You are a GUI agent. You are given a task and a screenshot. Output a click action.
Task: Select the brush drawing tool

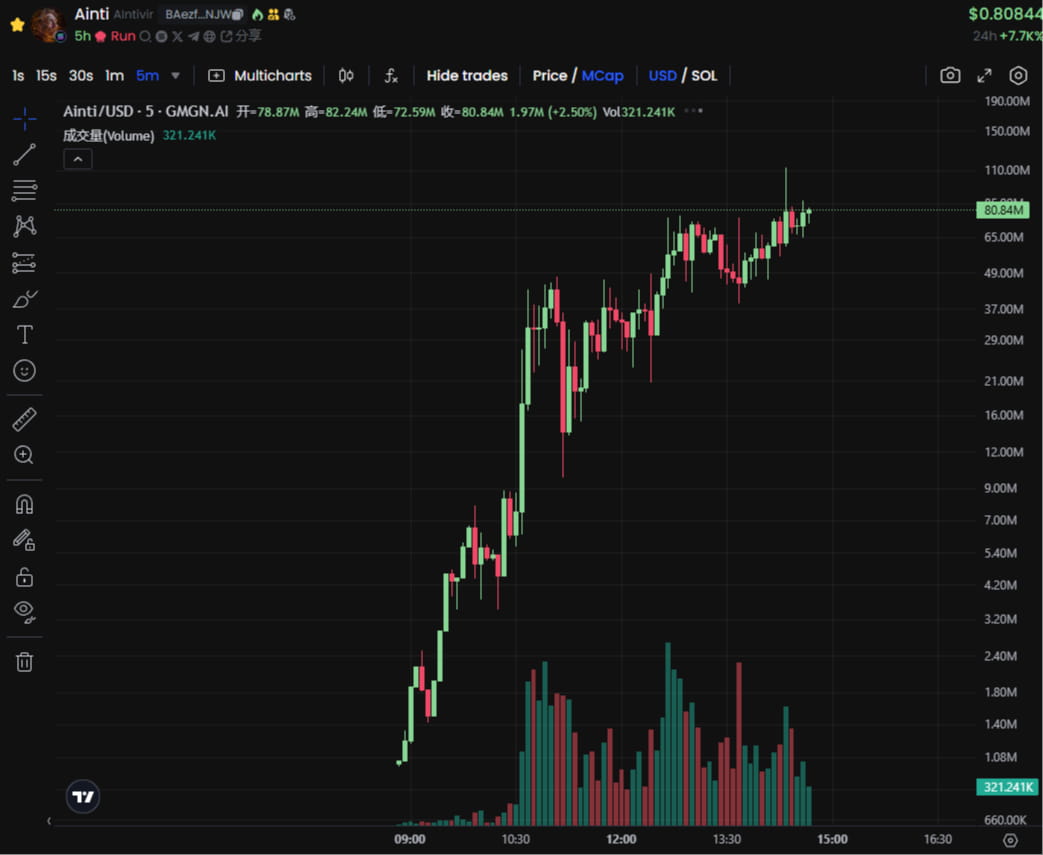click(x=23, y=299)
